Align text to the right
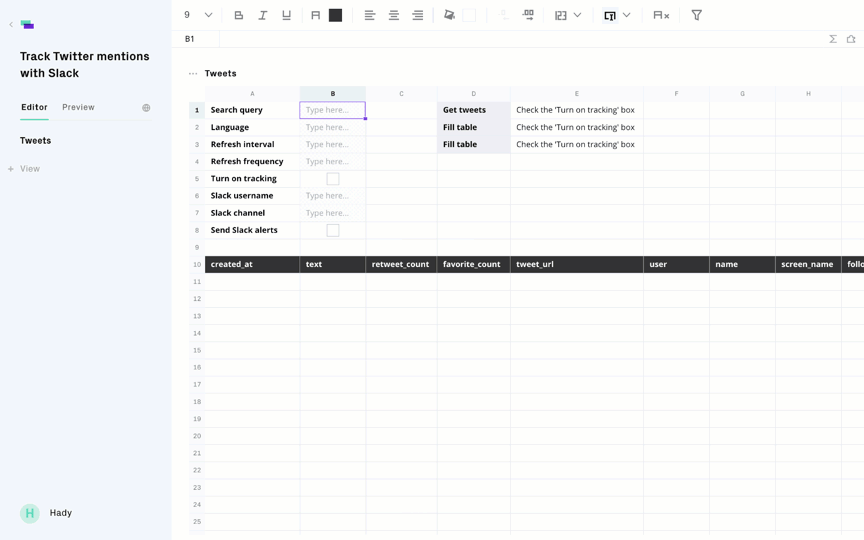 tap(418, 15)
